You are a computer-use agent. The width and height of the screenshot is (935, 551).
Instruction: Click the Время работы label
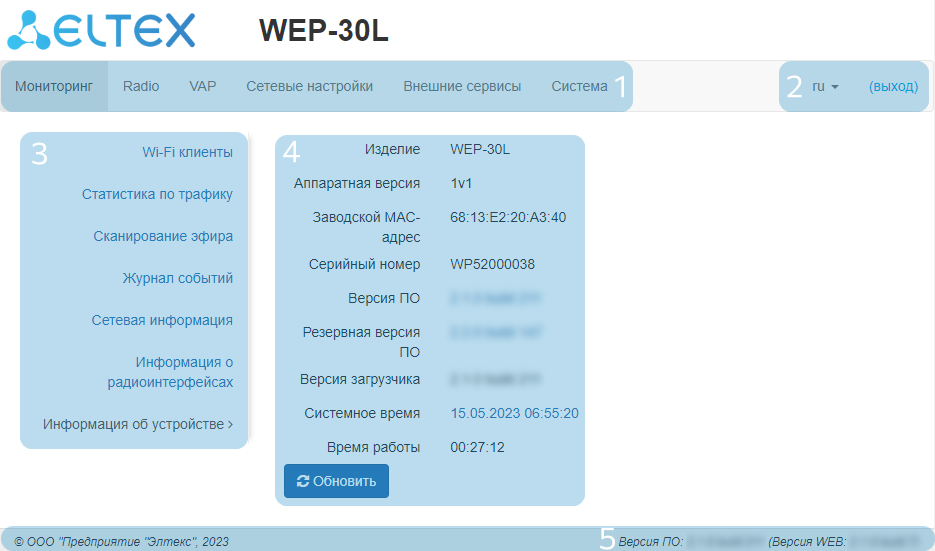tap(373, 447)
